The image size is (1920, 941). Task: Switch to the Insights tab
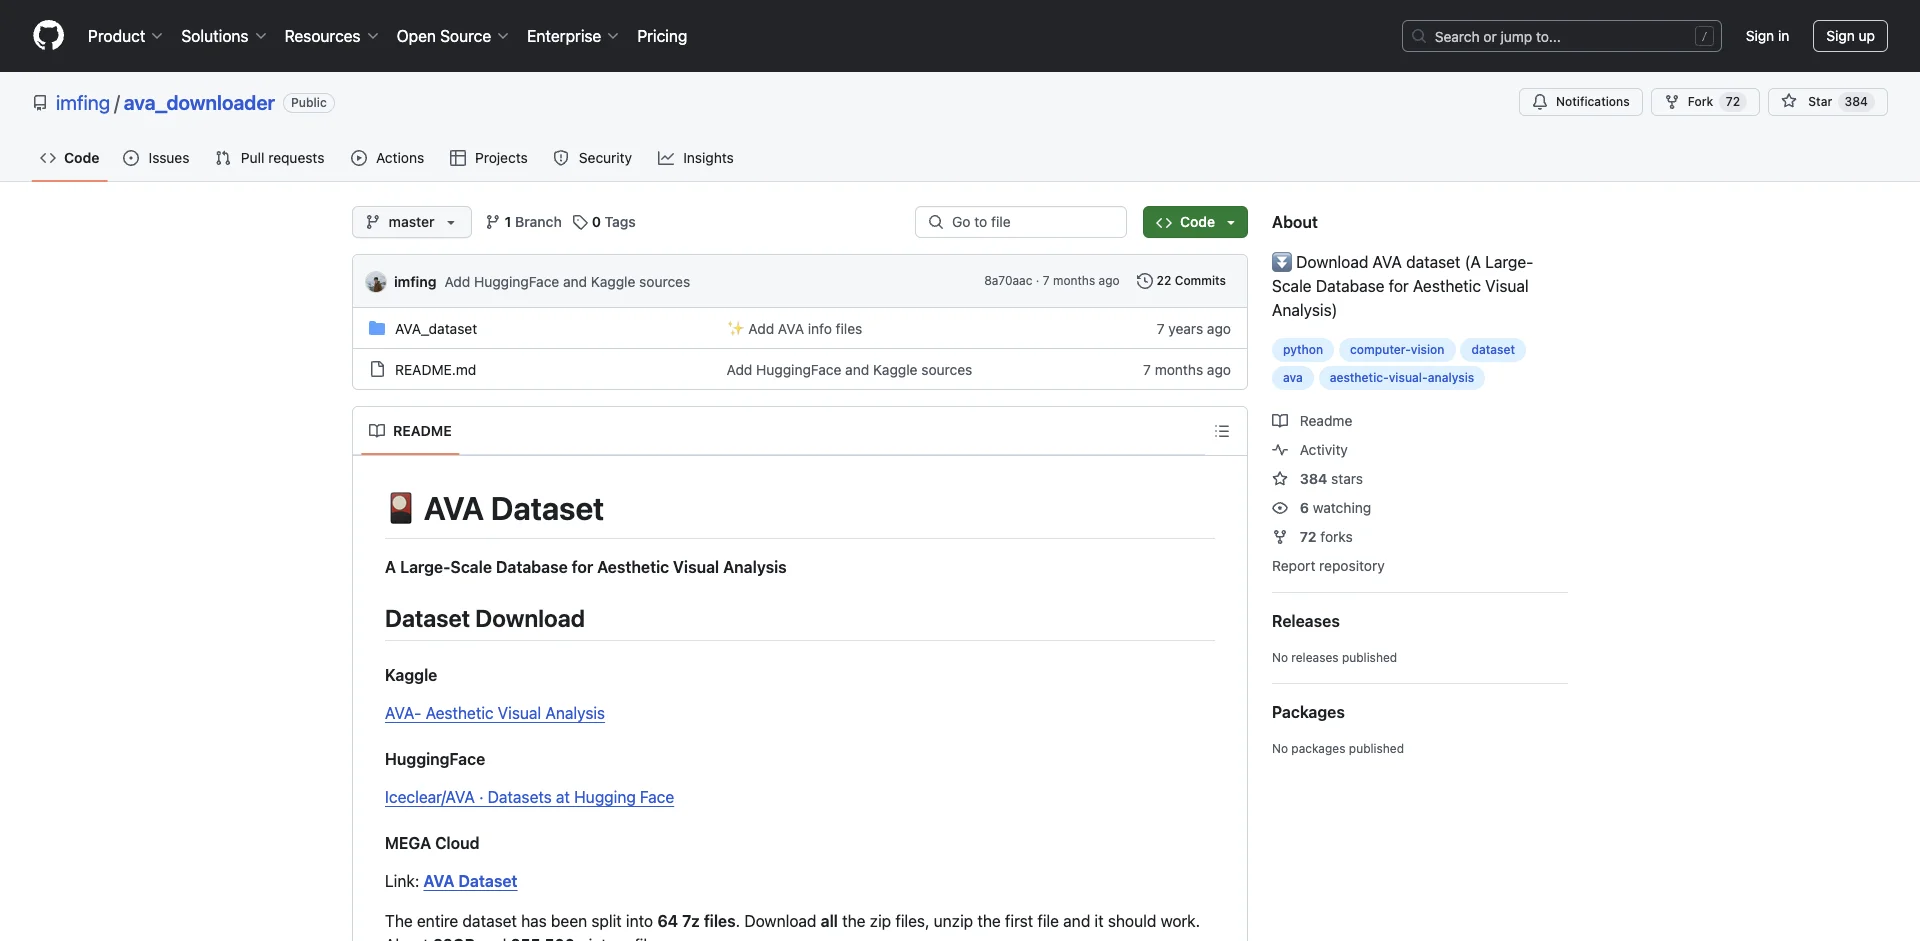point(696,158)
